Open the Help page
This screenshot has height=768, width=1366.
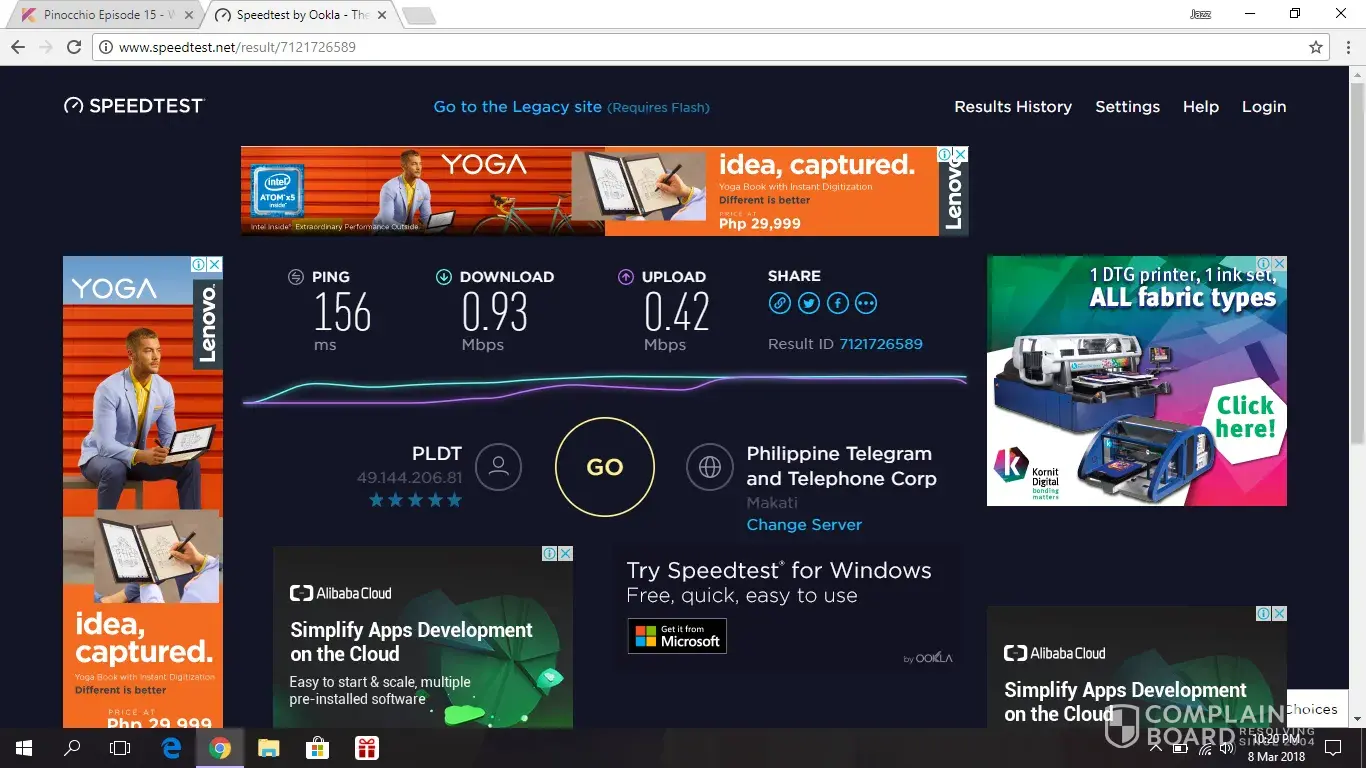click(1201, 107)
